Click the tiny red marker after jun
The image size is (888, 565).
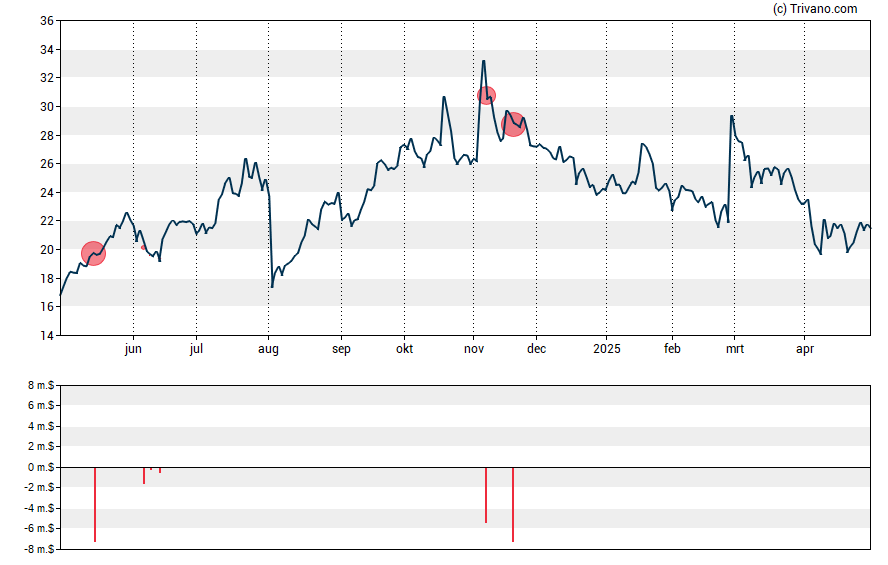click(x=143, y=247)
